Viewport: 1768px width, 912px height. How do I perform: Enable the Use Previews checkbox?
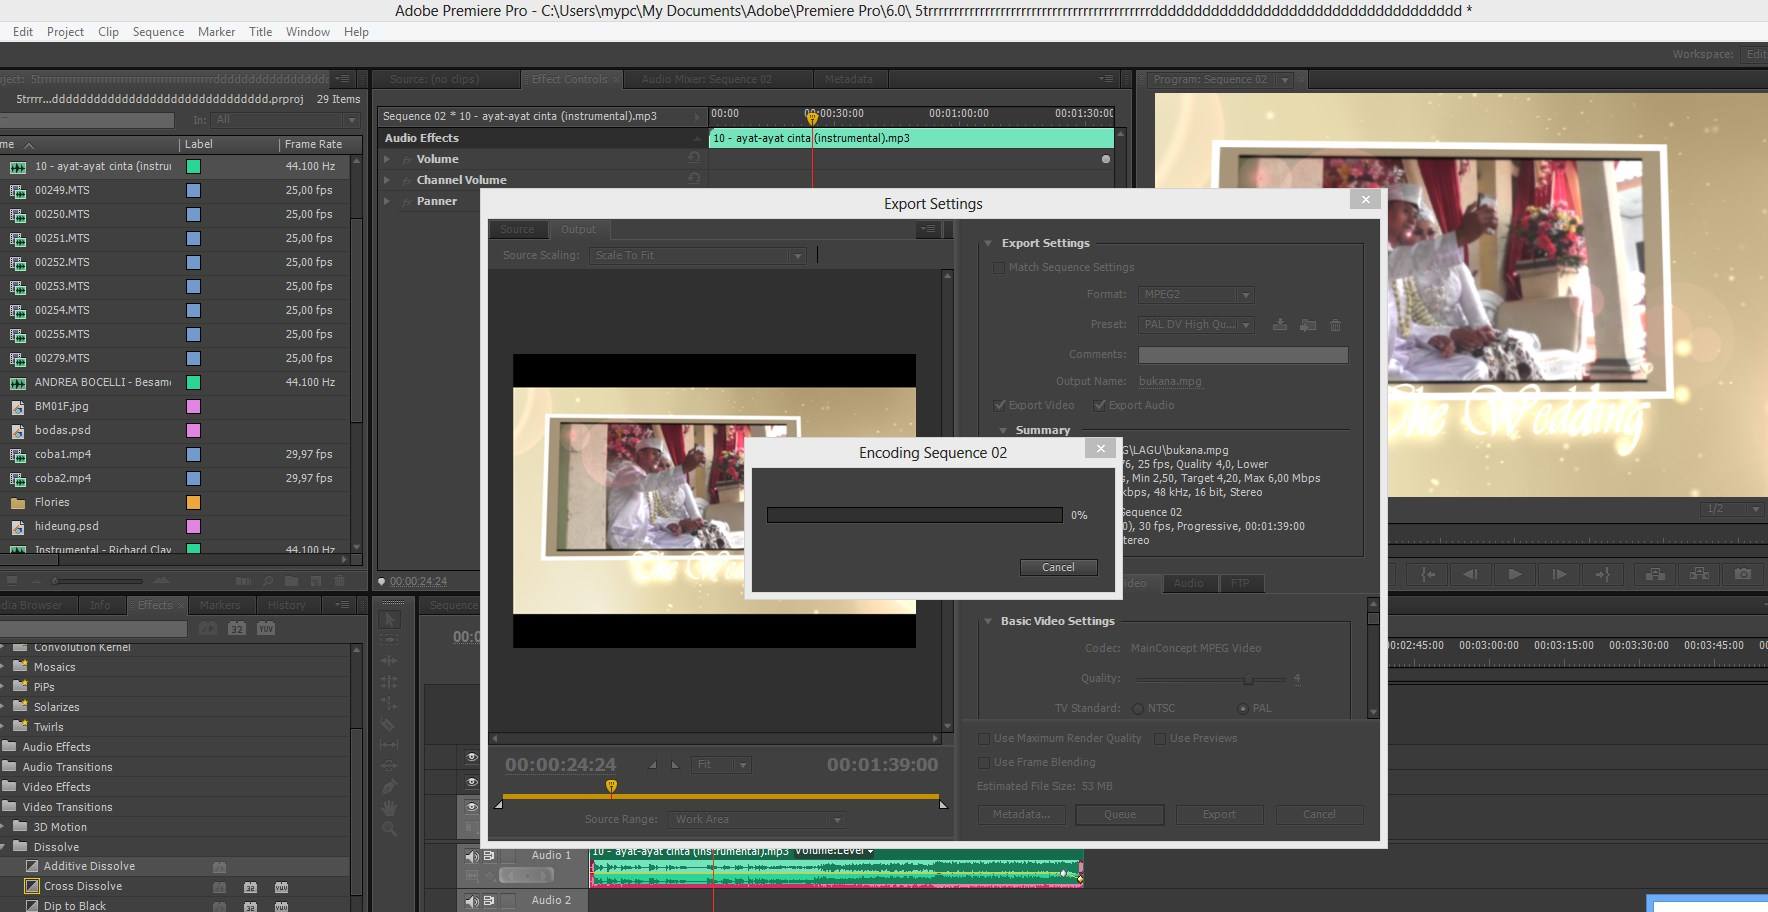tap(1160, 738)
